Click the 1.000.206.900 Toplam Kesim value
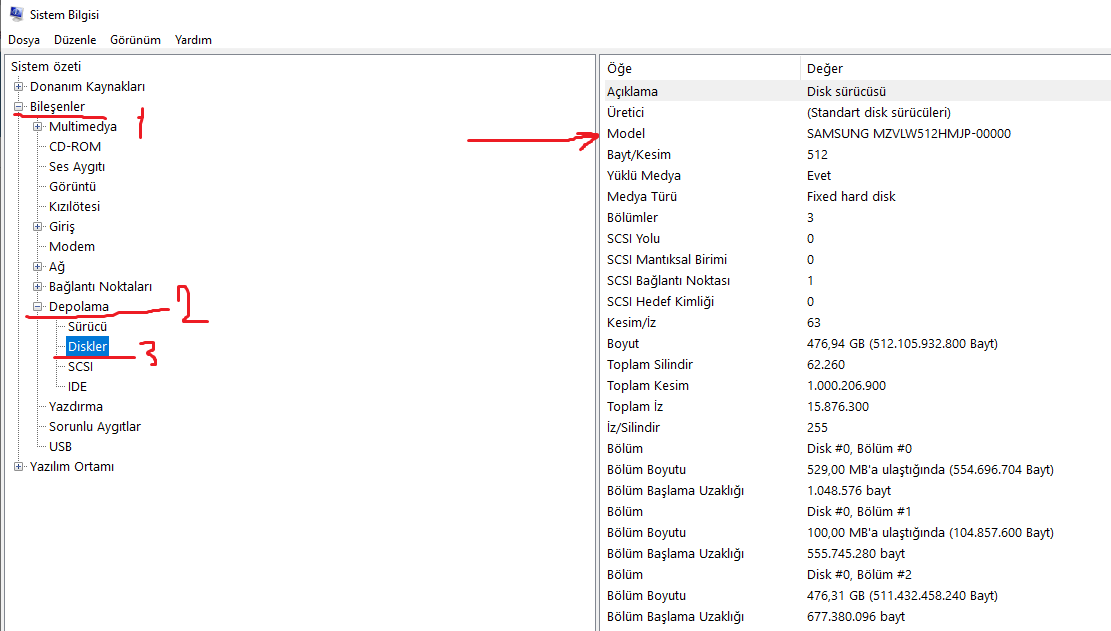The width and height of the screenshot is (1111, 631). (846, 386)
